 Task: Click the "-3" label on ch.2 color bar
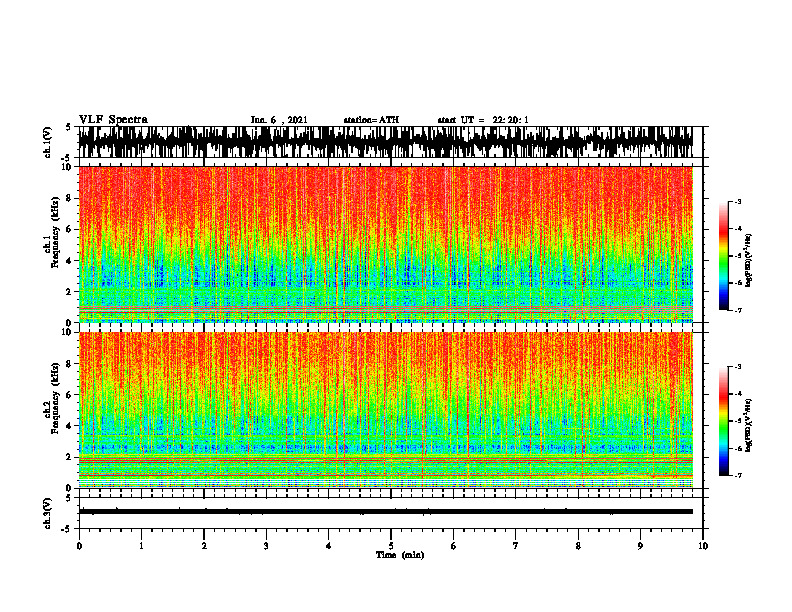tap(738, 367)
